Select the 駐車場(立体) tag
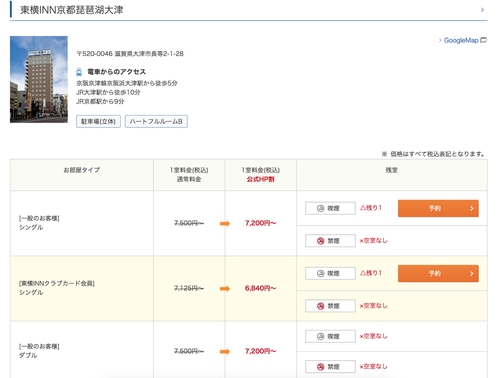 point(98,121)
